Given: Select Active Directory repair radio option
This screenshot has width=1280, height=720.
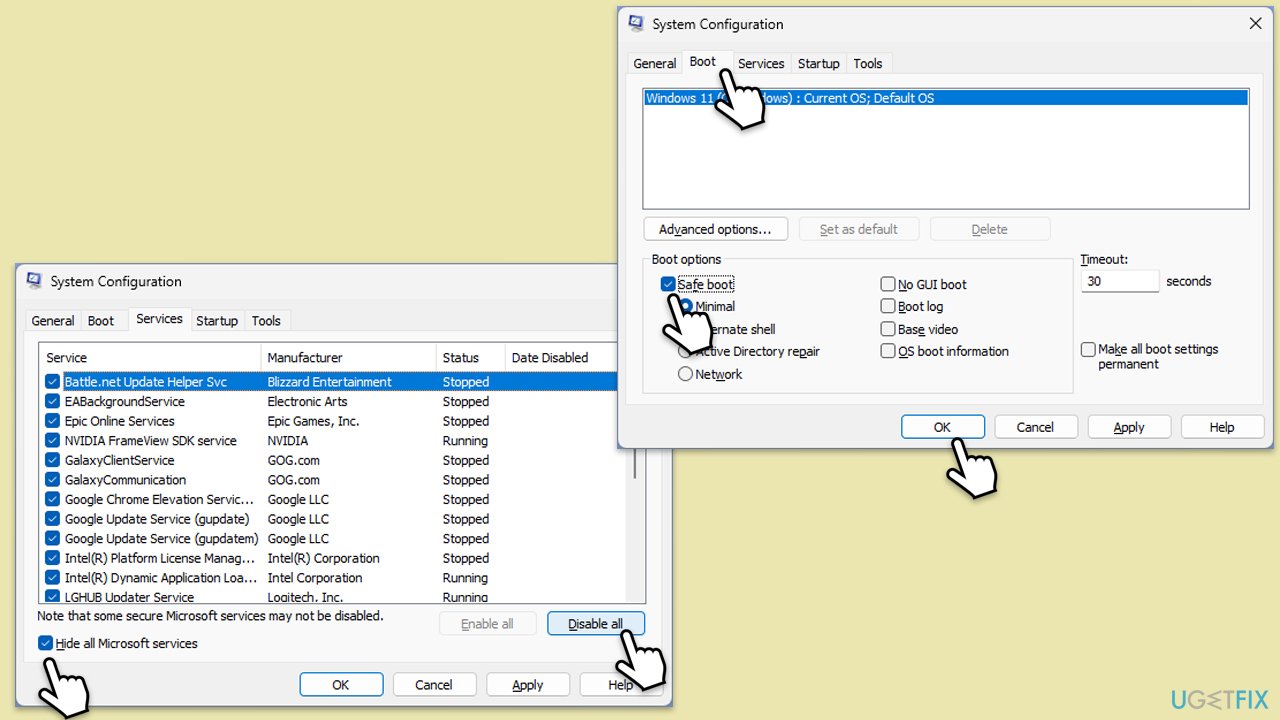Looking at the screenshot, I should coord(685,351).
